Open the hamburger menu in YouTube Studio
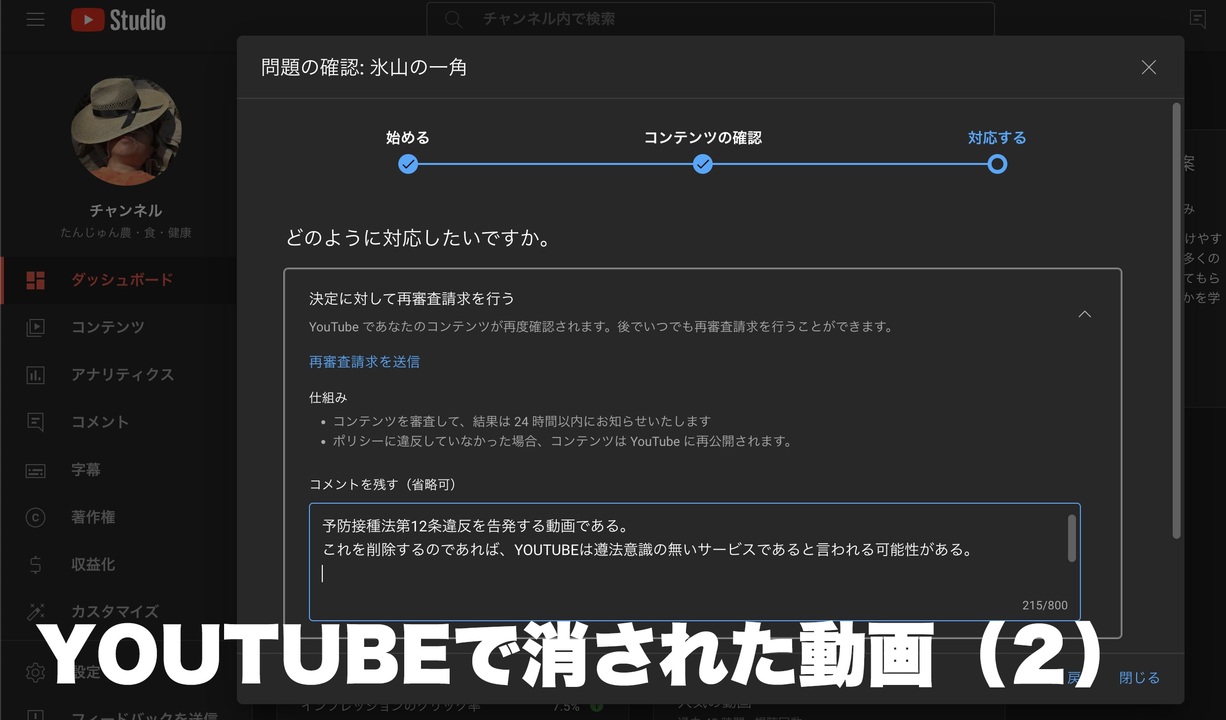Image resolution: width=1226 pixels, height=720 pixels. pyautogui.click(x=36, y=20)
